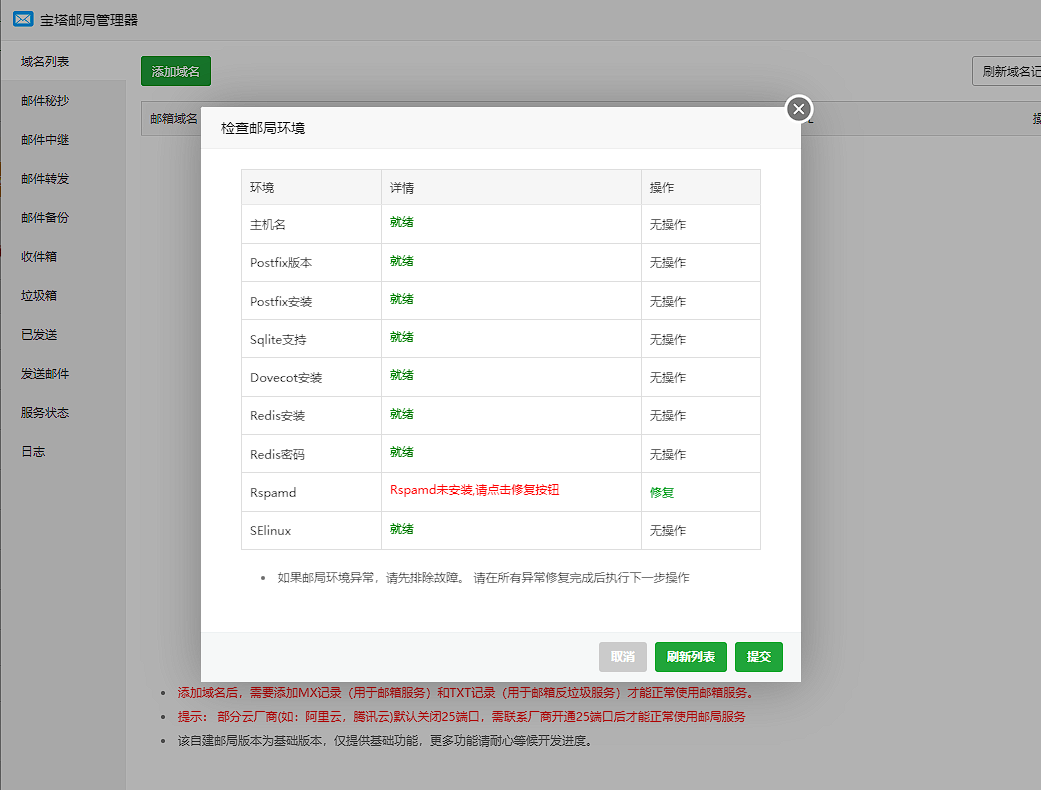The height and width of the screenshot is (790, 1041).
Task: Click the 取消 button
Action: tap(623, 657)
